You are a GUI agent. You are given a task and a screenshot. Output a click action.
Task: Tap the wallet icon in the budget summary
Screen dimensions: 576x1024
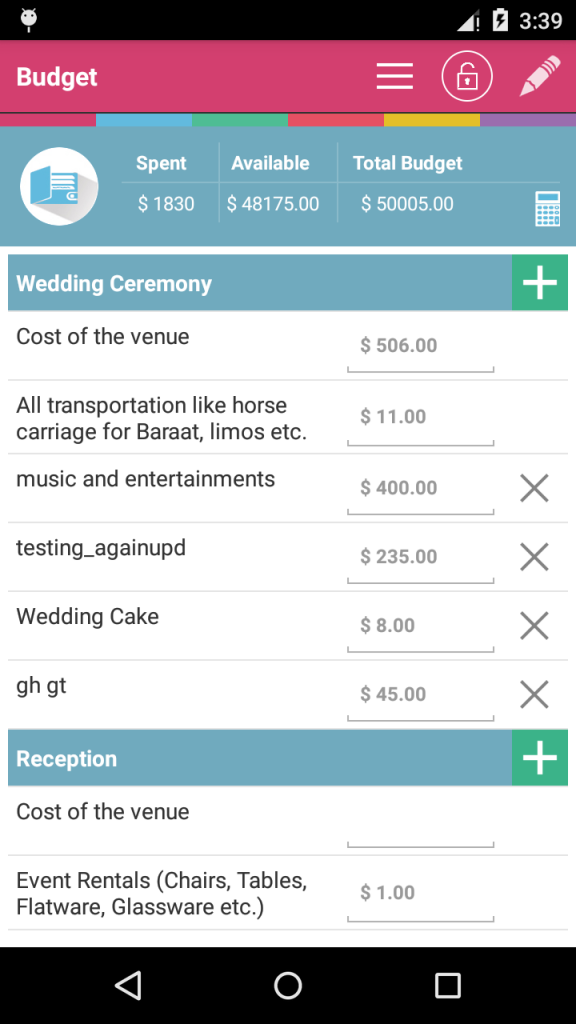[x=59, y=186]
